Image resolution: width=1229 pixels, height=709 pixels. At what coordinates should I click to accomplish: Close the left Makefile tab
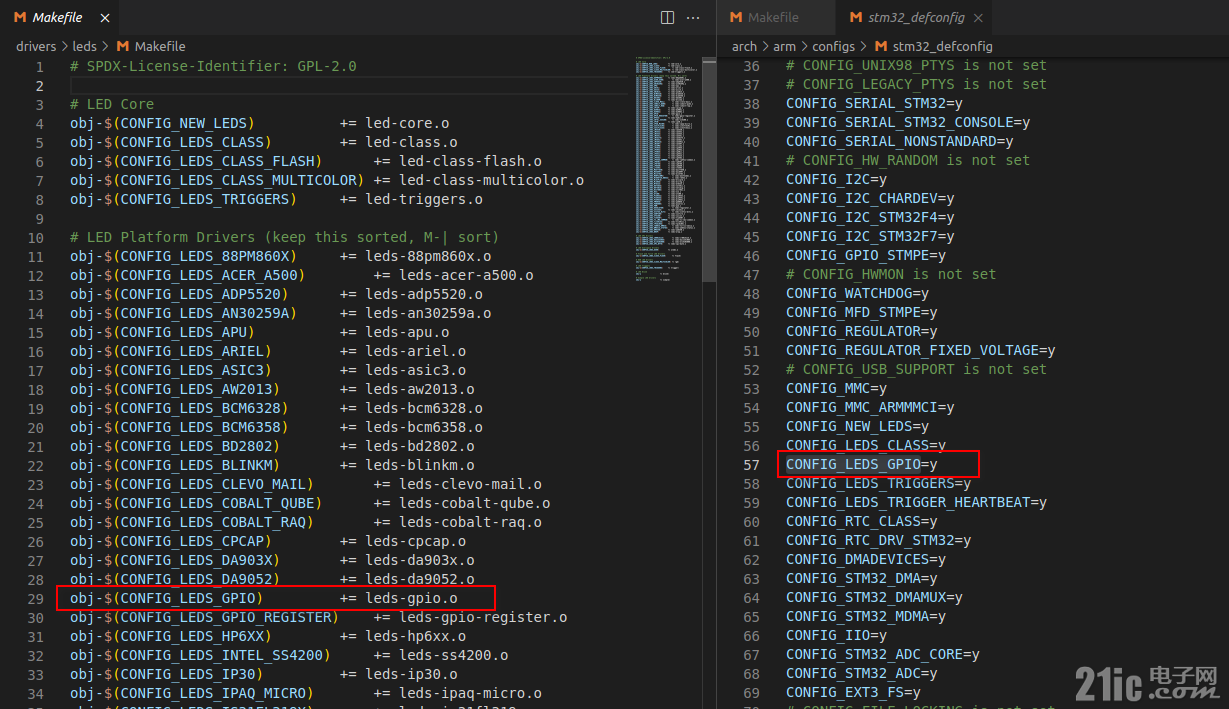pyautogui.click(x=103, y=18)
